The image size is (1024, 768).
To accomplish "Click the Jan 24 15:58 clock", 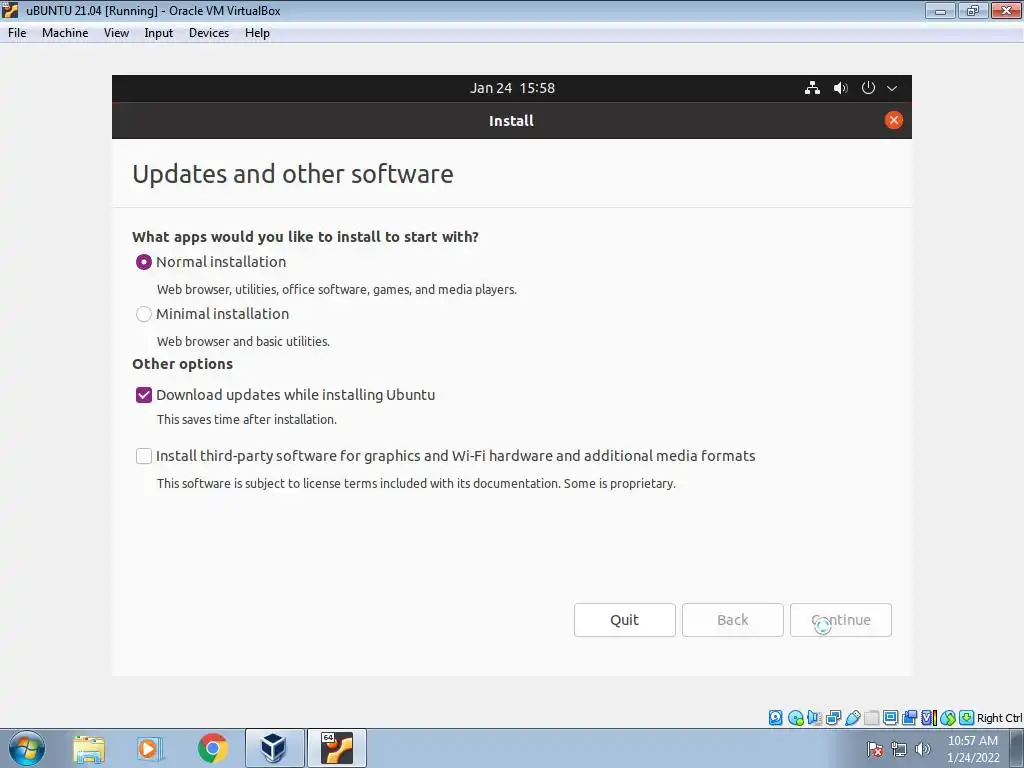I will pyautogui.click(x=512, y=88).
